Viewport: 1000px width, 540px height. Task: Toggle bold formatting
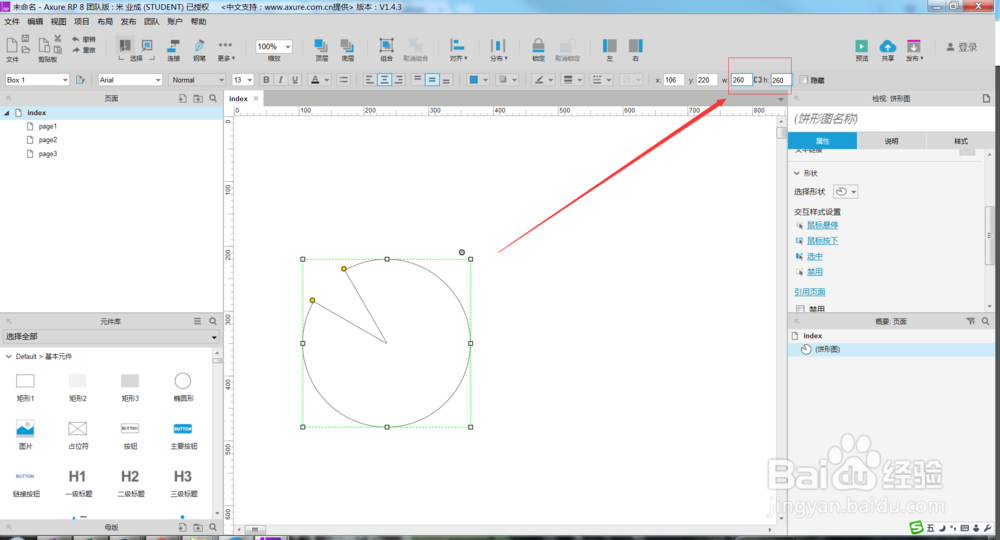(266, 80)
